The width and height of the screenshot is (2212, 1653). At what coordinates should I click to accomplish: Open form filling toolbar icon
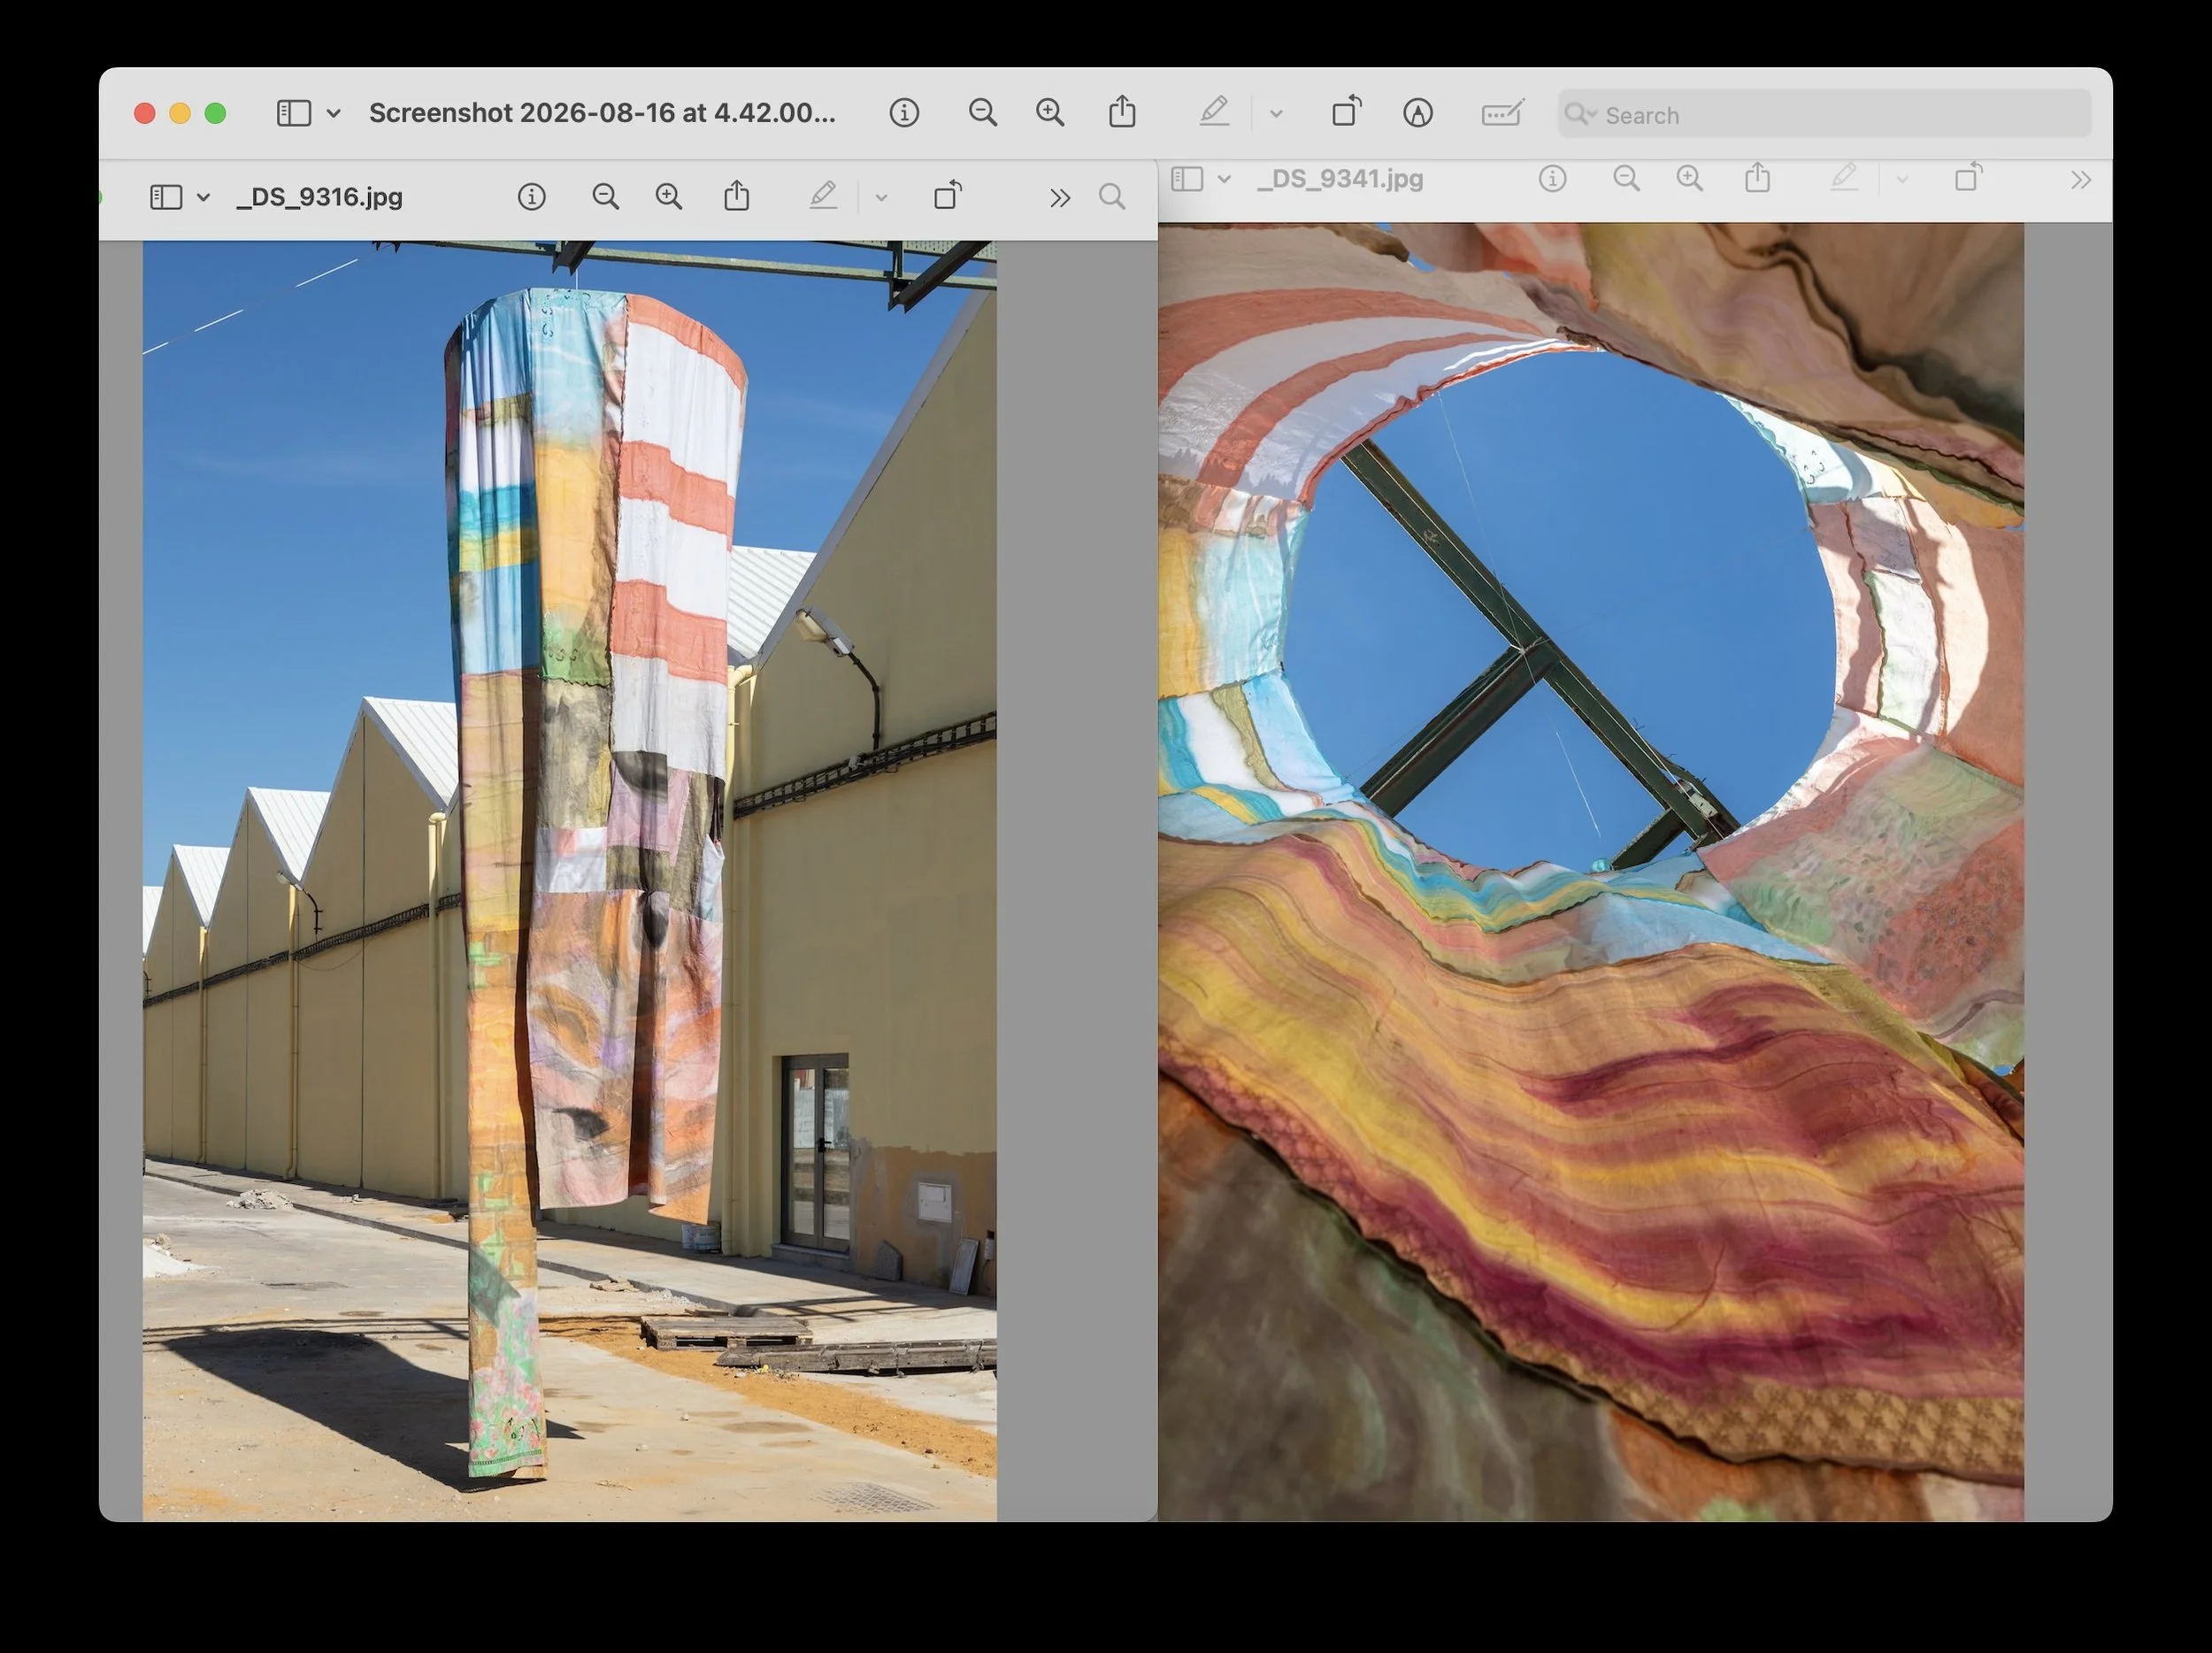(x=1502, y=113)
